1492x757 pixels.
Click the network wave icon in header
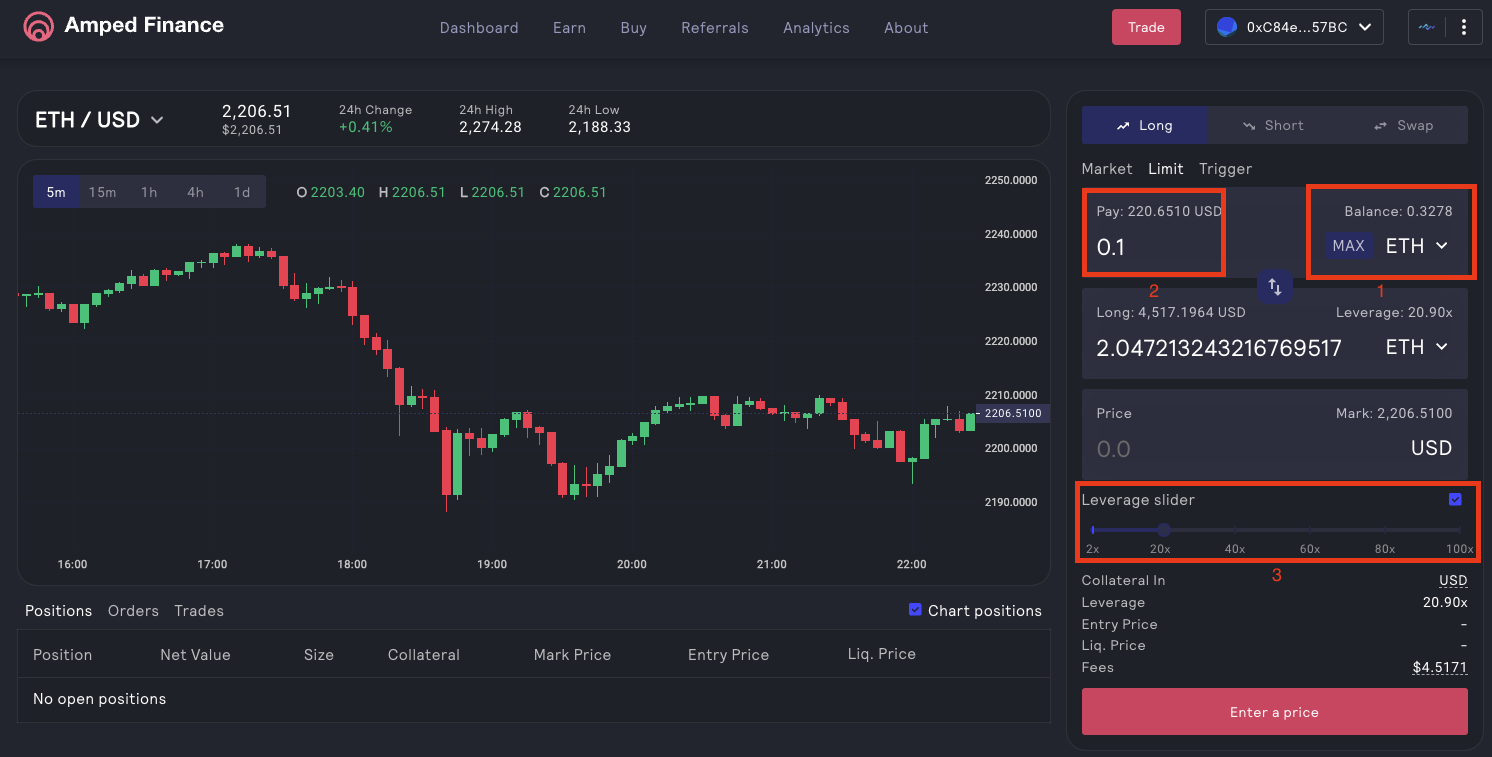[x=1427, y=28]
